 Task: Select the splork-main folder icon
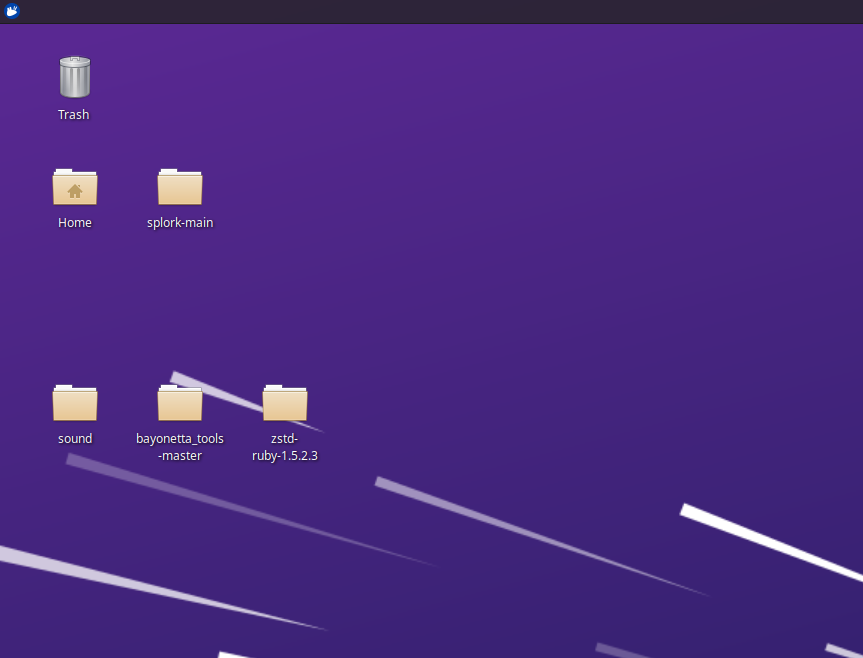pyautogui.click(x=180, y=187)
